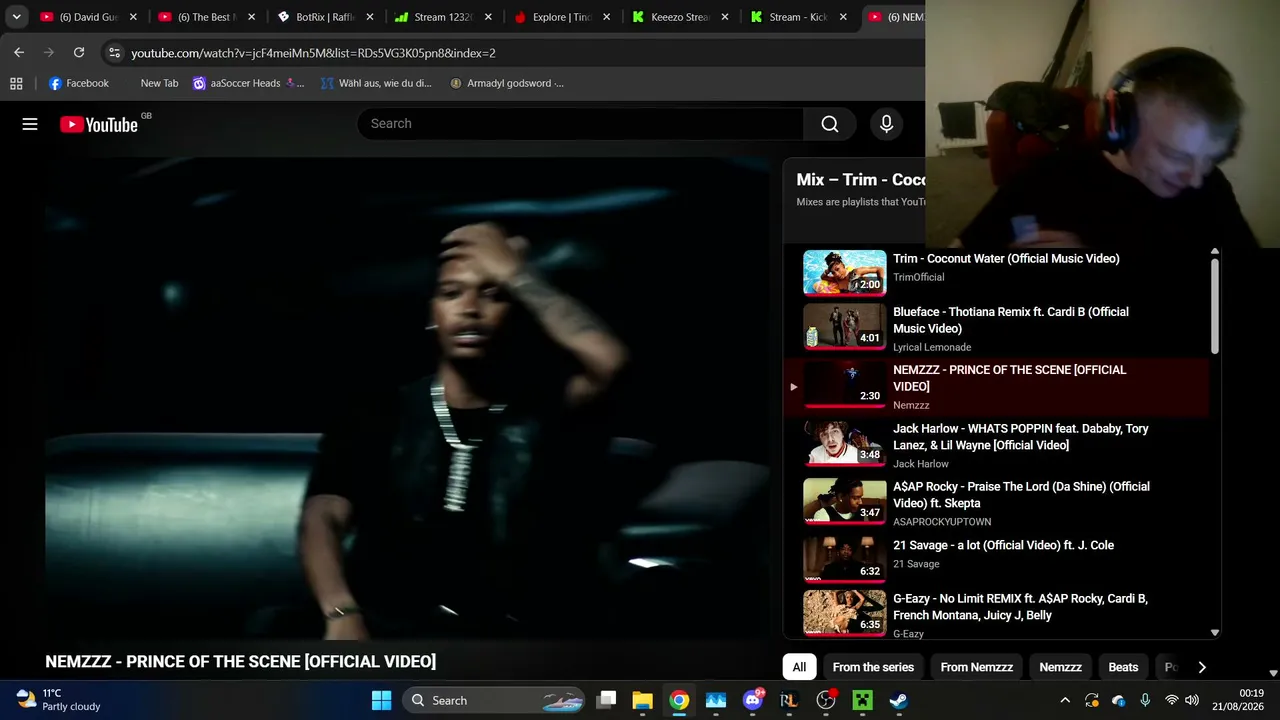Open the aaSoccer Heads bookmark

tap(248, 83)
